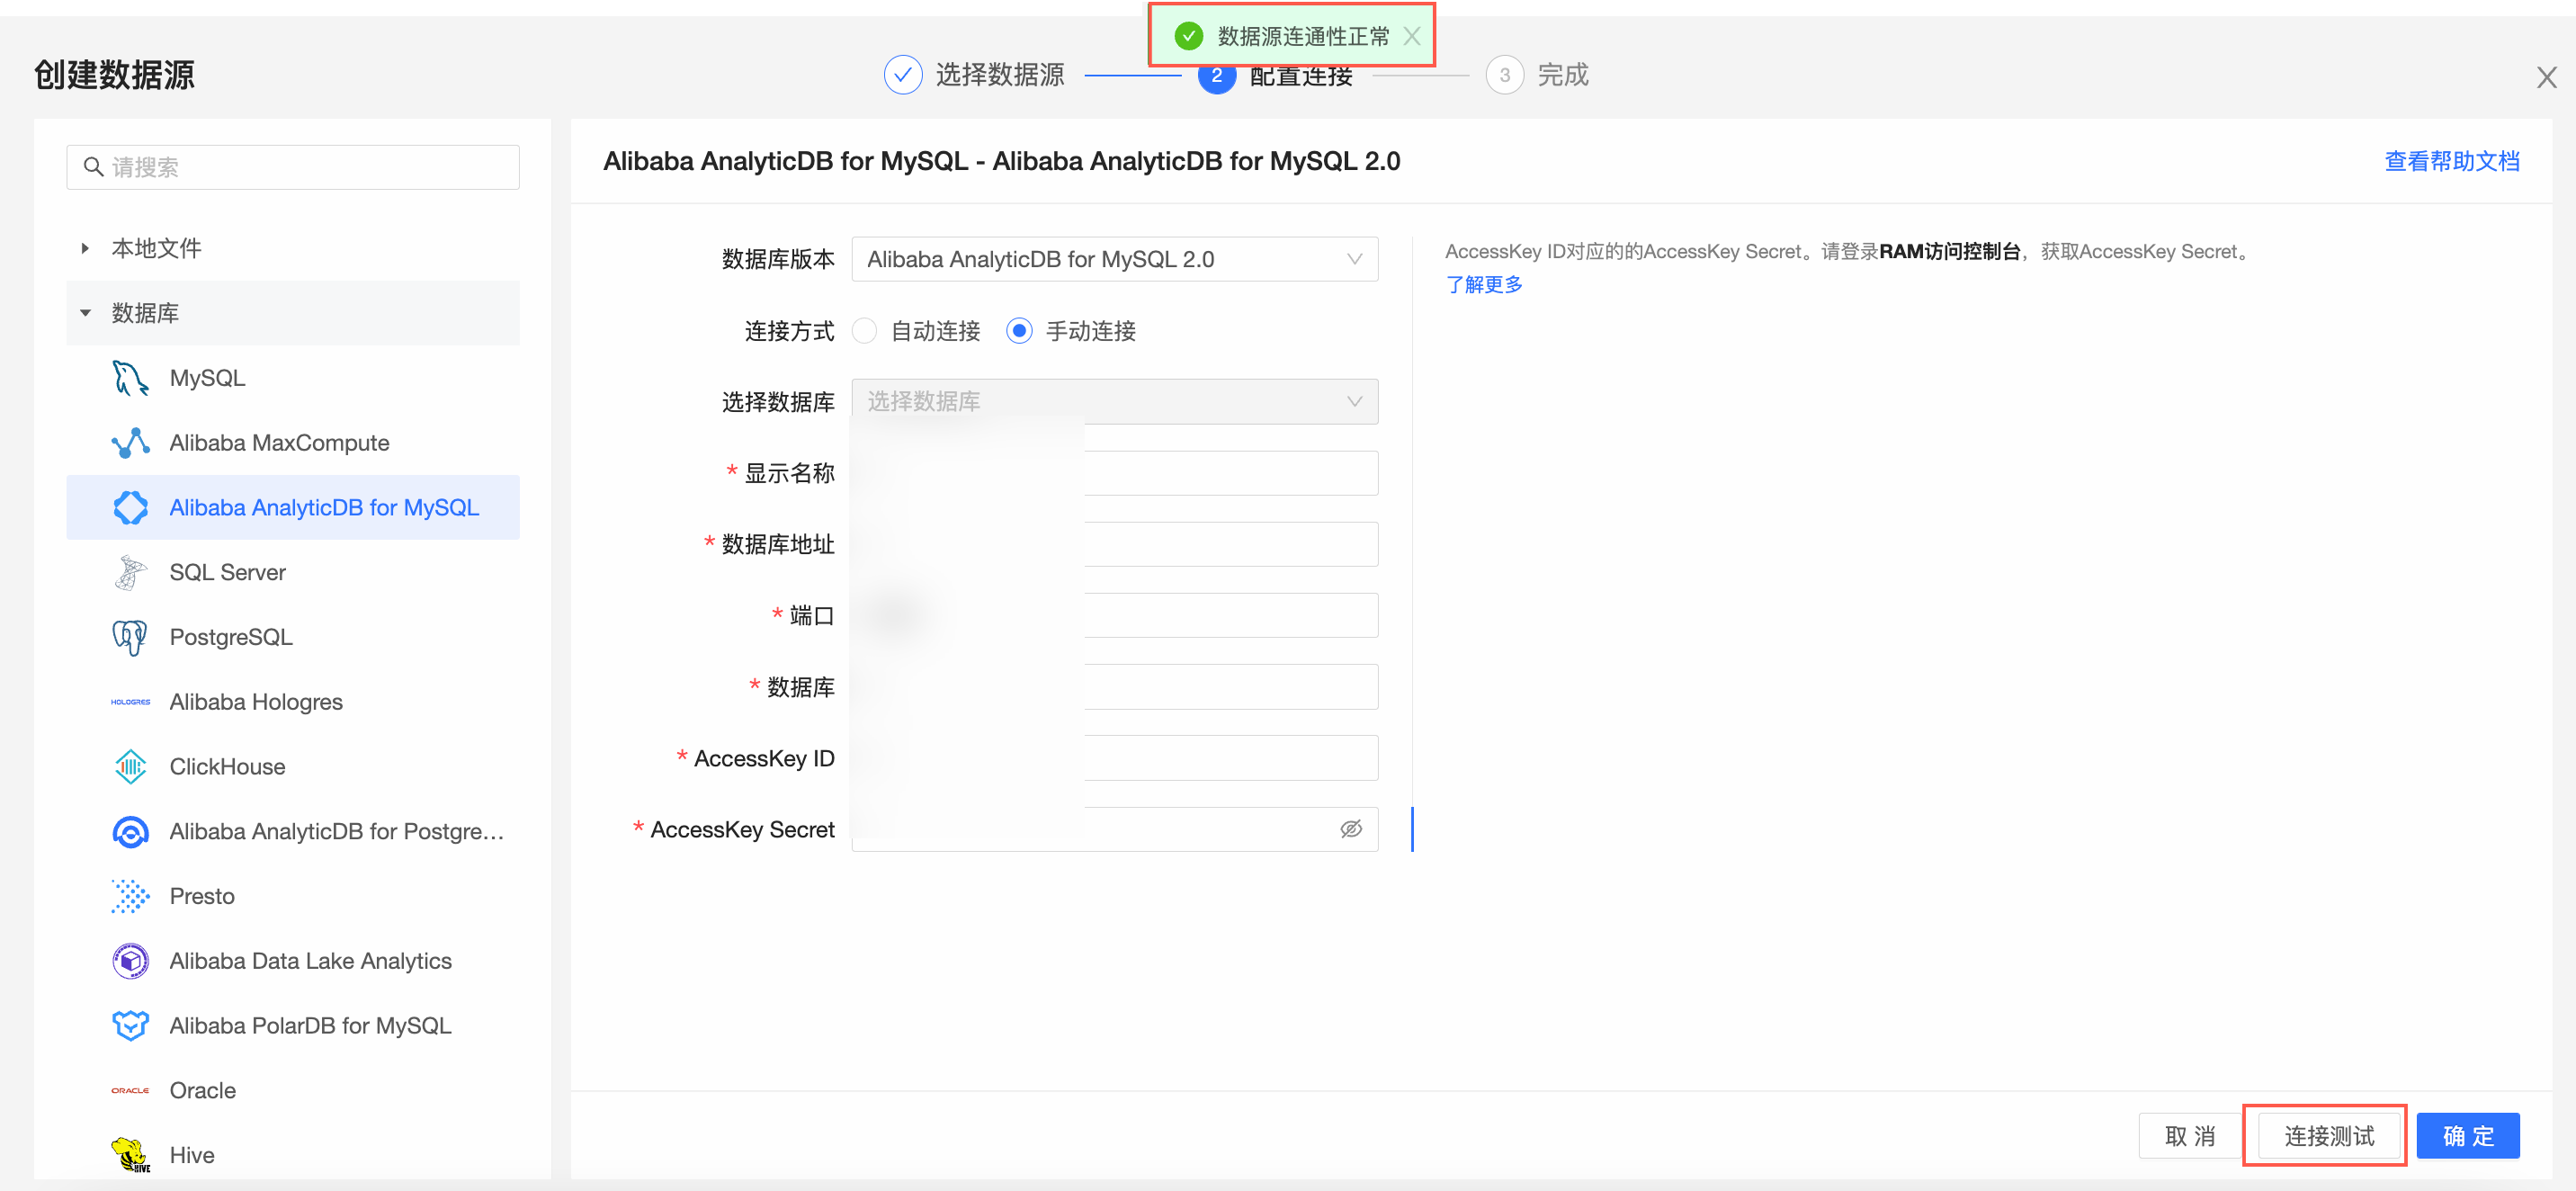This screenshot has width=2576, height=1191.
Task: Focus the 显示名称 input field
Action: (x=1114, y=473)
